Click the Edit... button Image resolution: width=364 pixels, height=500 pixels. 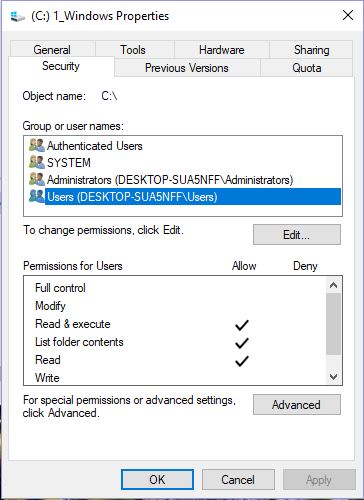coord(297,235)
